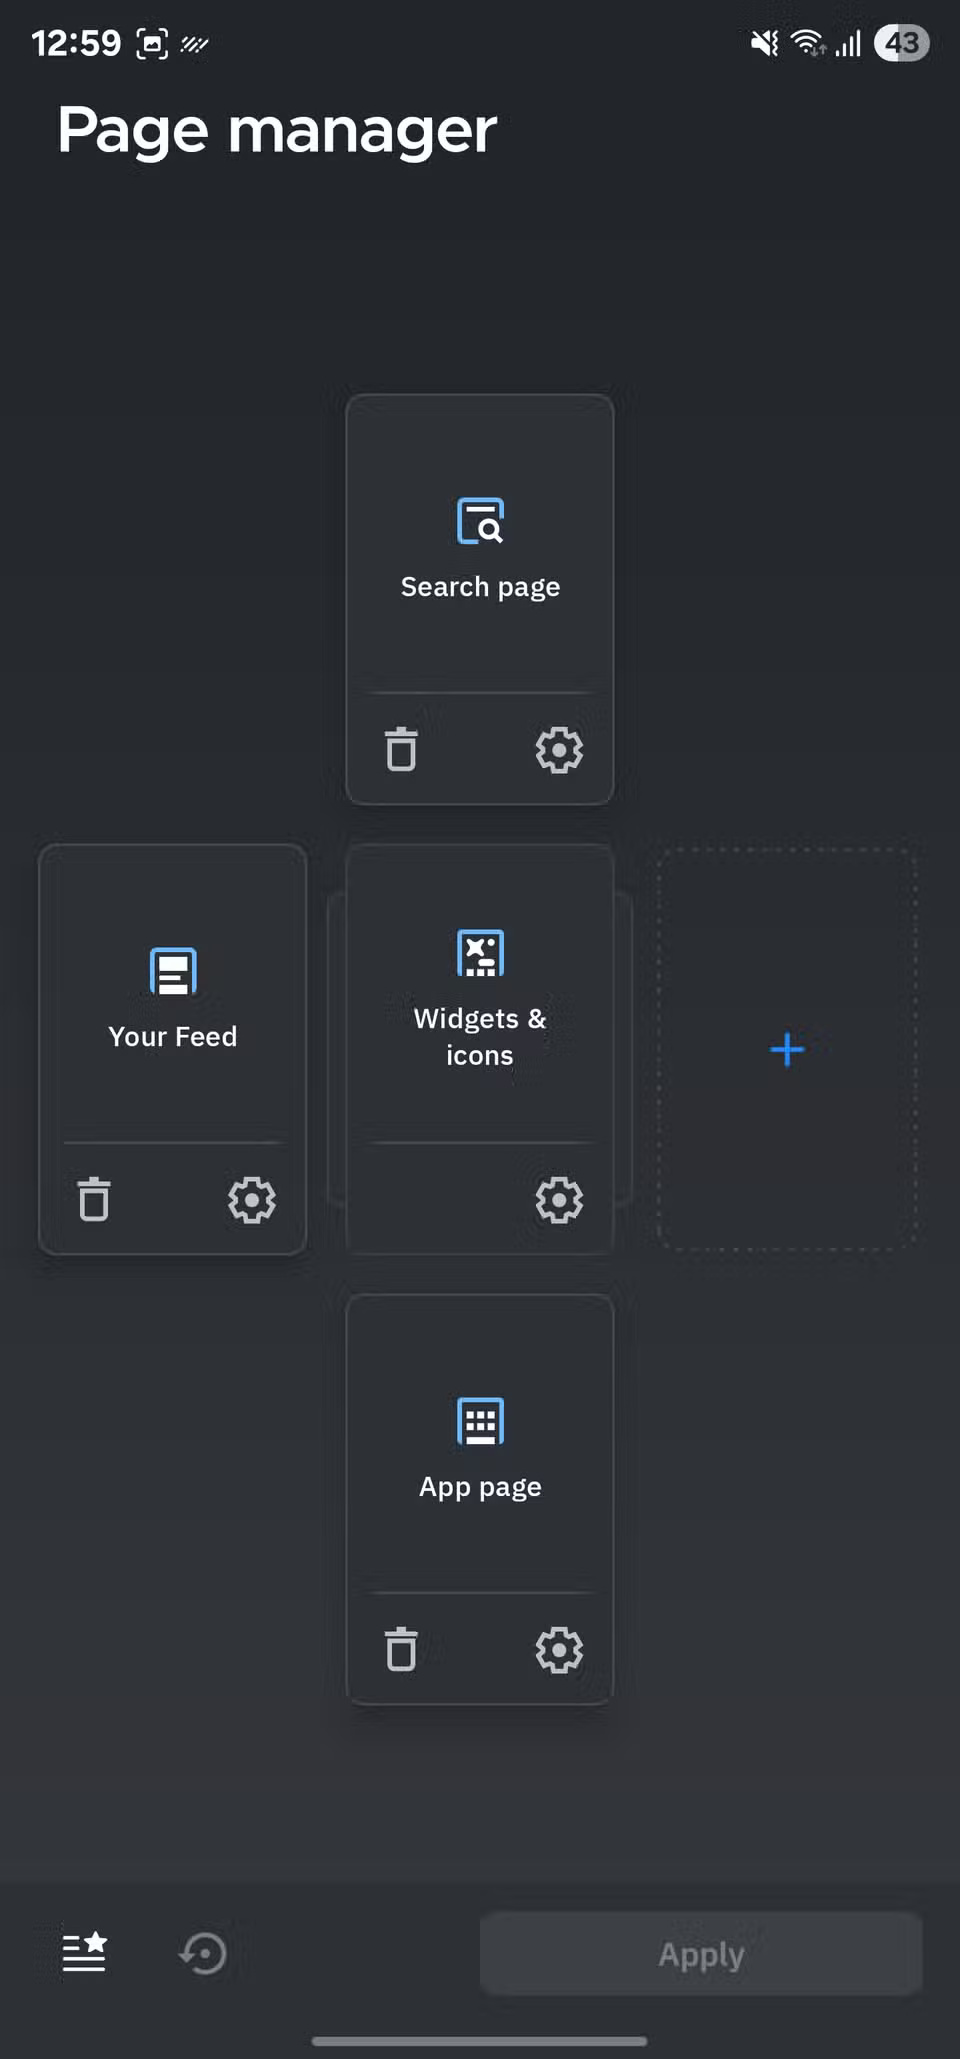Tap the restore history icon
Viewport: 960px width, 2059px height.
(x=203, y=1952)
